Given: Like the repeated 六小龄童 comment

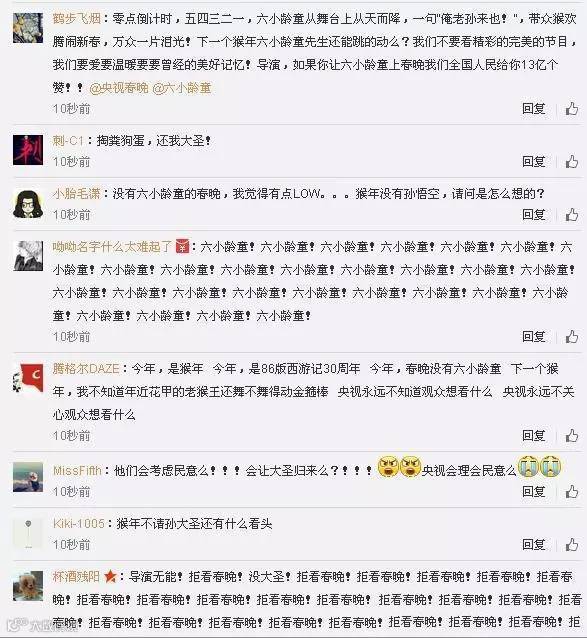Looking at the screenshot, I should pos(572,336).
